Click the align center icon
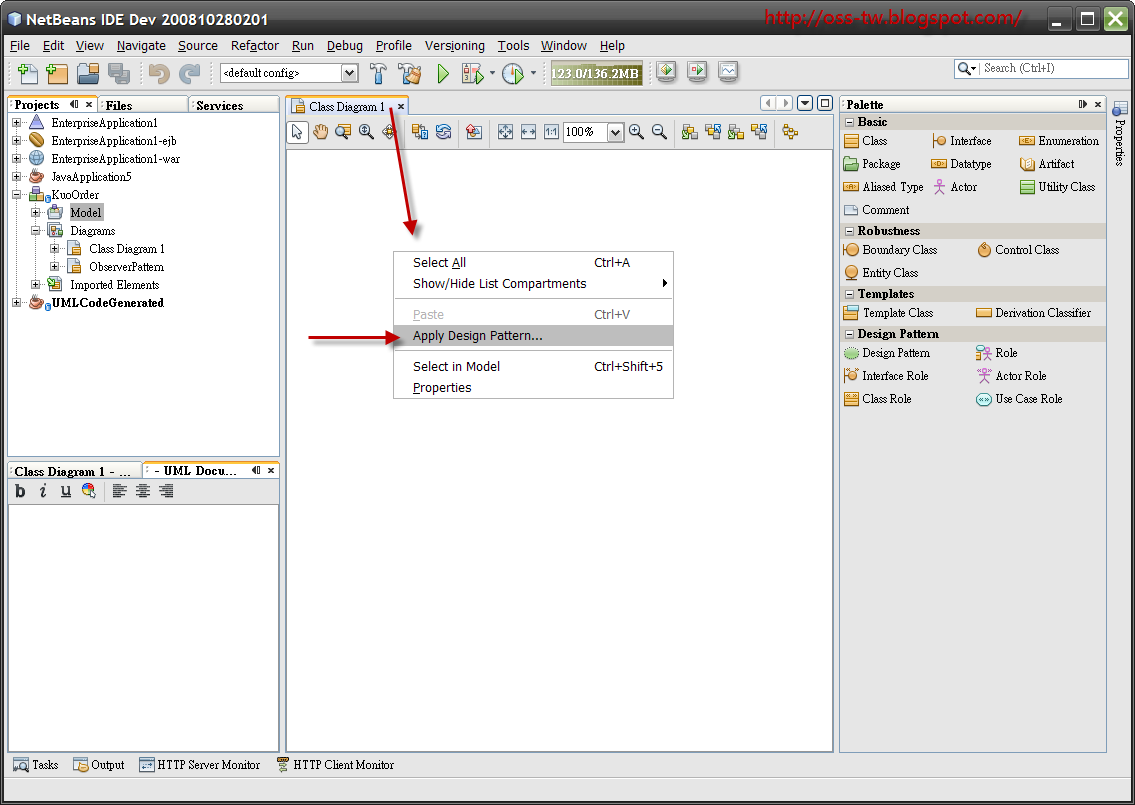This screenshot has width=1135, height=805. tap(143, 491)
